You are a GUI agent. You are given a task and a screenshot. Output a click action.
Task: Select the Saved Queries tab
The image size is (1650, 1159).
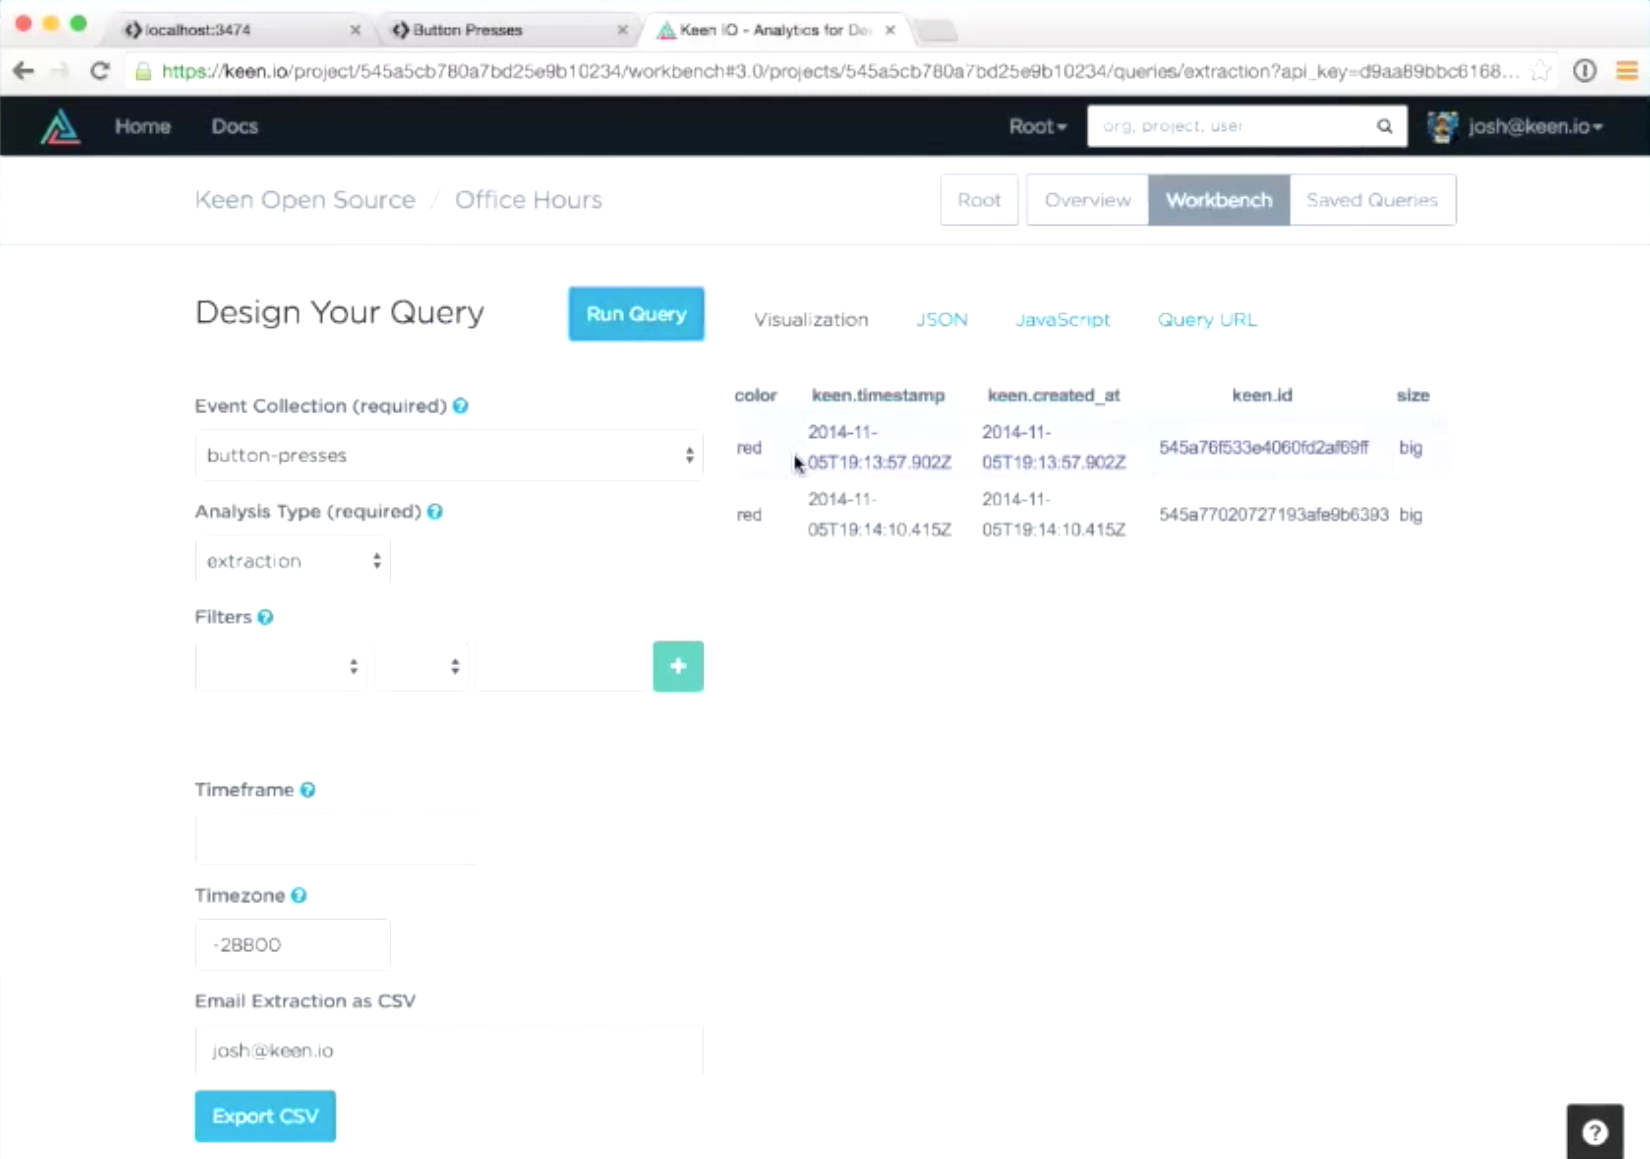pos(1372,200)
